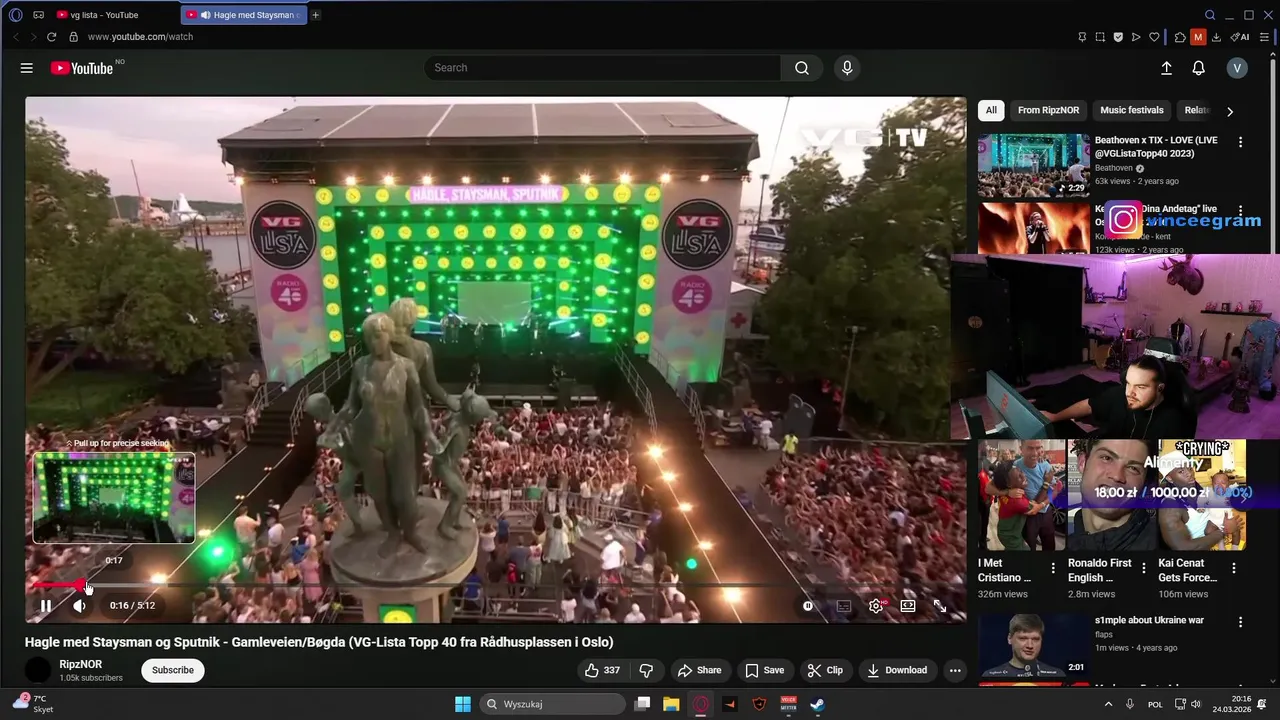This screenshot has height=720, width=1280.
Task: Open the red M extension icon
Action: [x=1198, y=37]
